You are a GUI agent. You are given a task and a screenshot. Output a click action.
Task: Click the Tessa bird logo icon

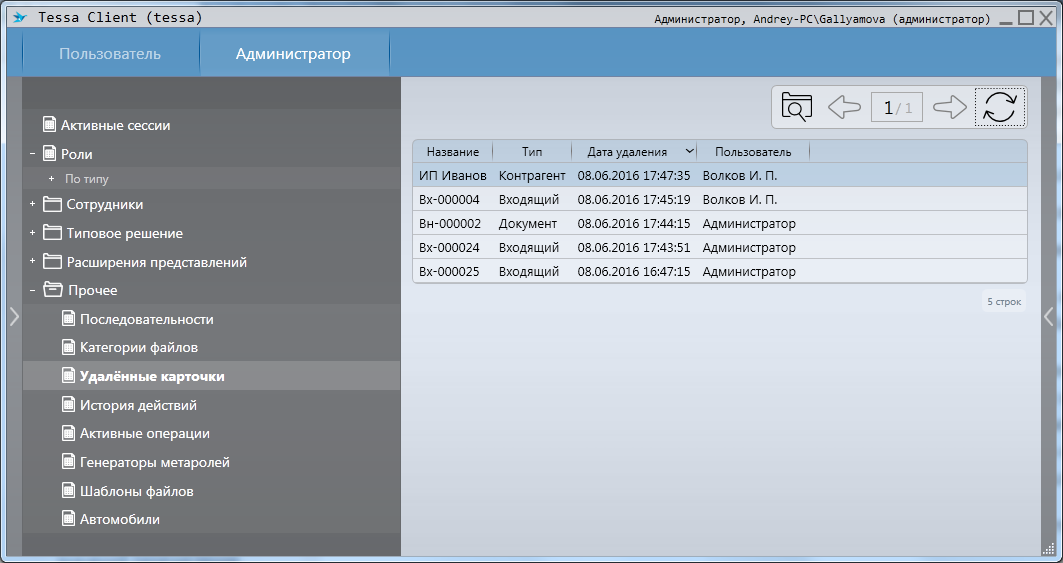[19, 18]
